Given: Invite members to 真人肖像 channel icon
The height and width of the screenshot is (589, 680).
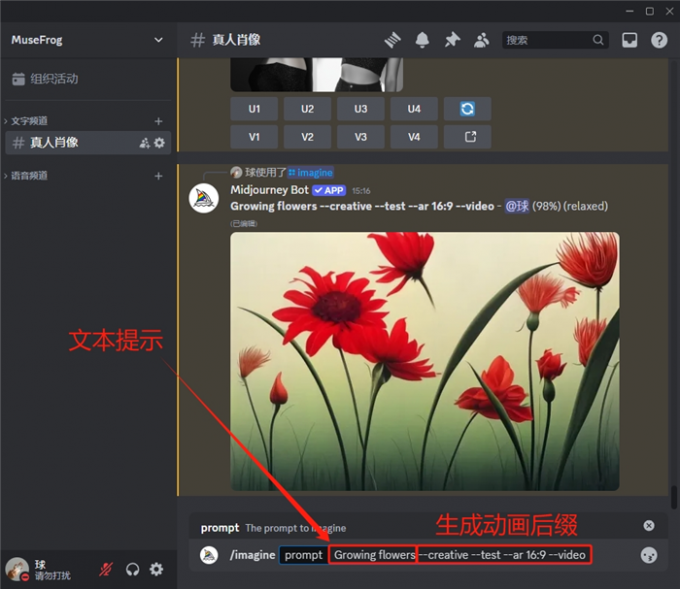Looking at the screenshot, I should click(144, 142).
